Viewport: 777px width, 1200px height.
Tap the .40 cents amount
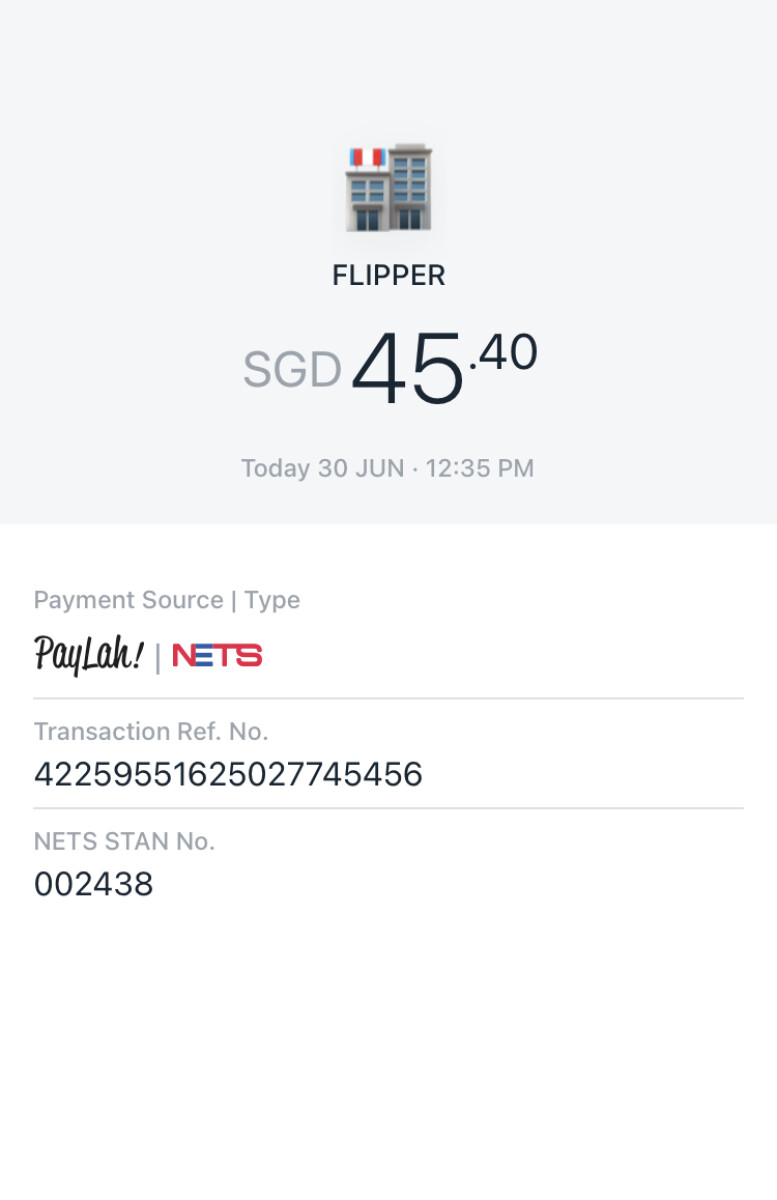[x=503, y=353]
